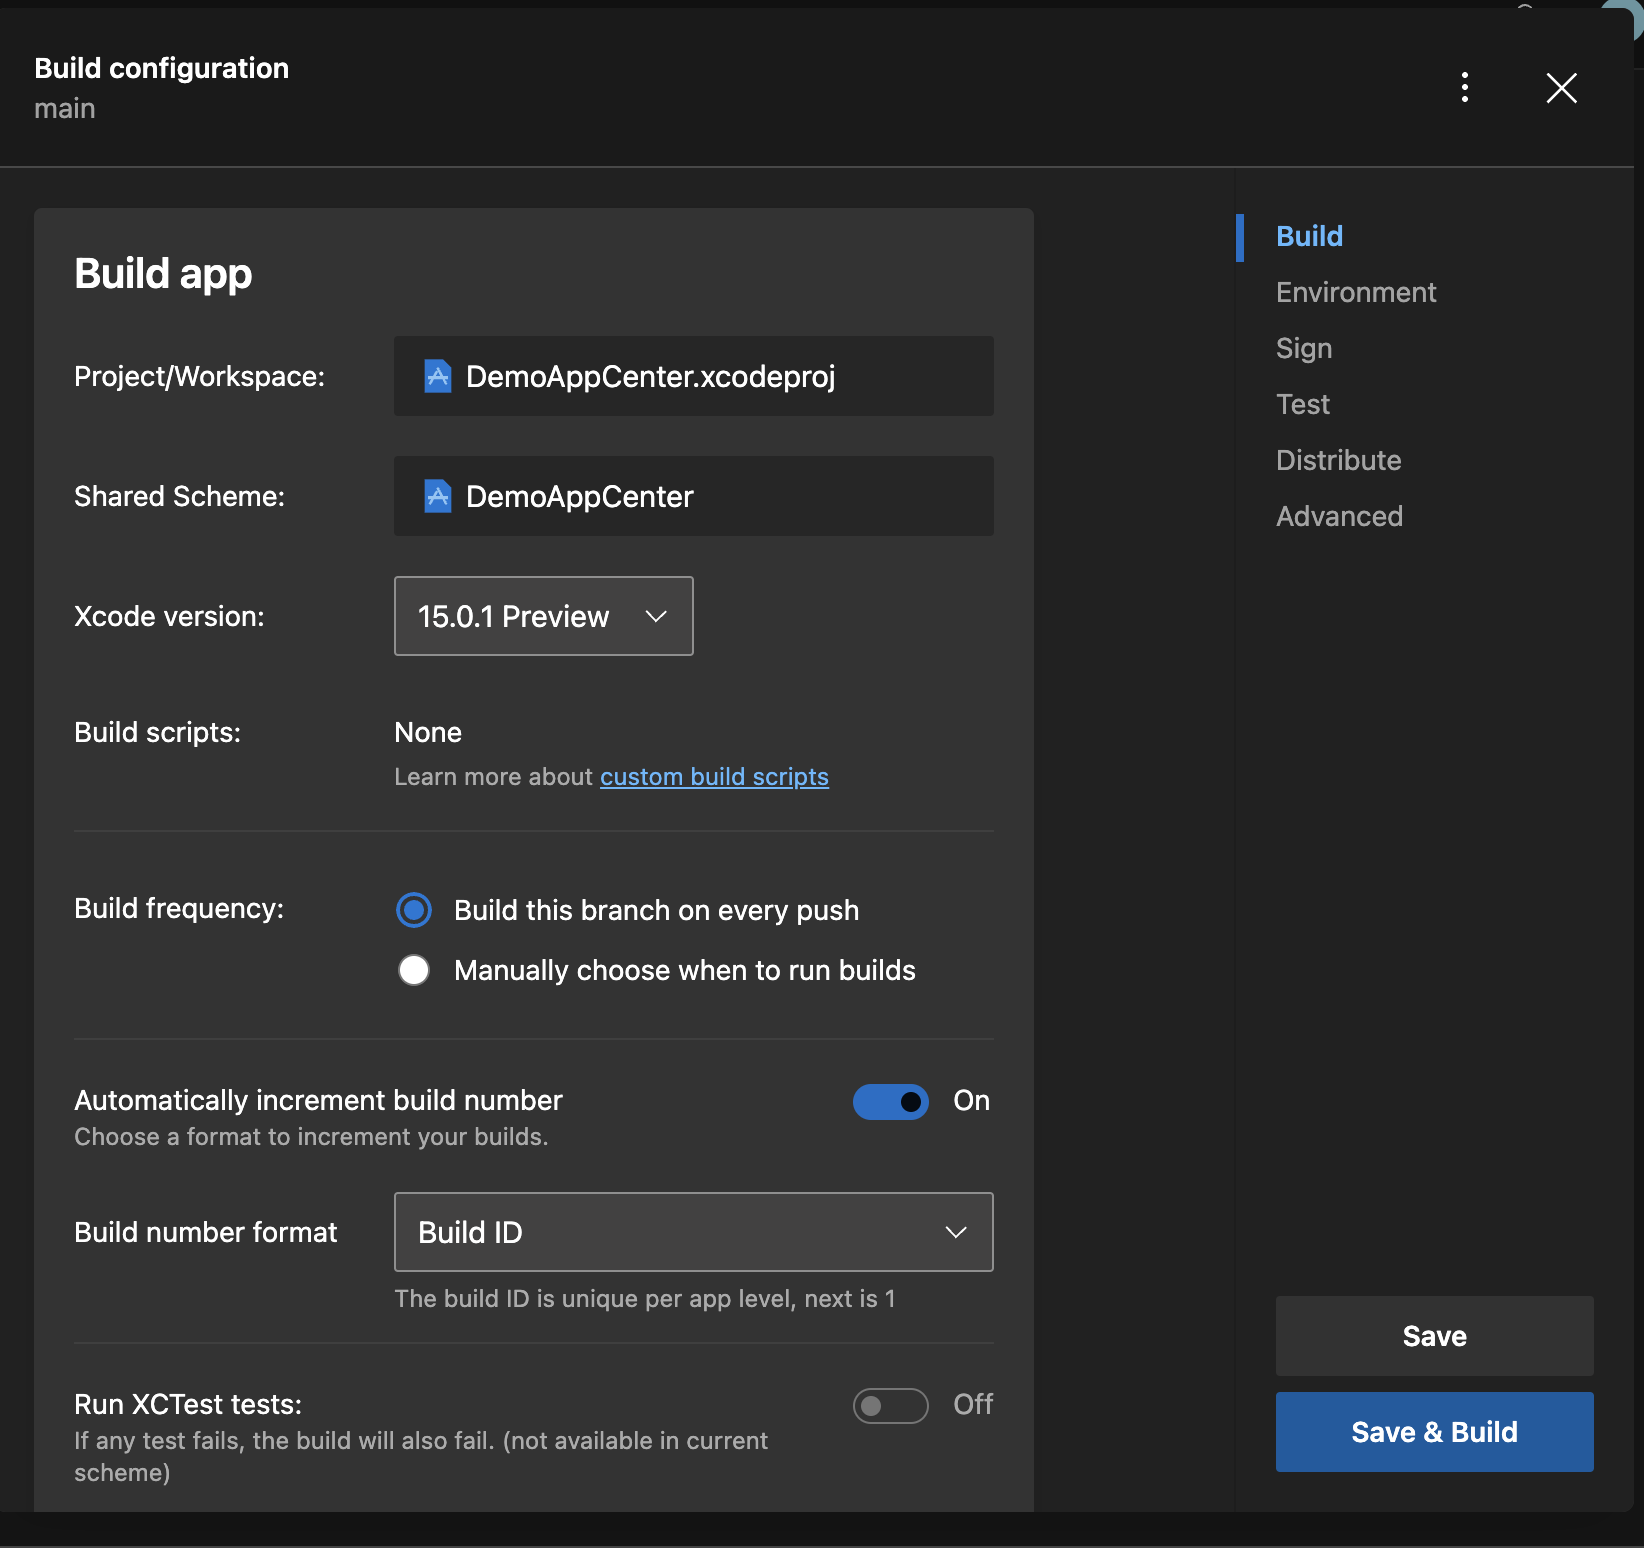Click the Save button
The height and width of the screenshot is (1548, 1644).
point(1435,1336)
